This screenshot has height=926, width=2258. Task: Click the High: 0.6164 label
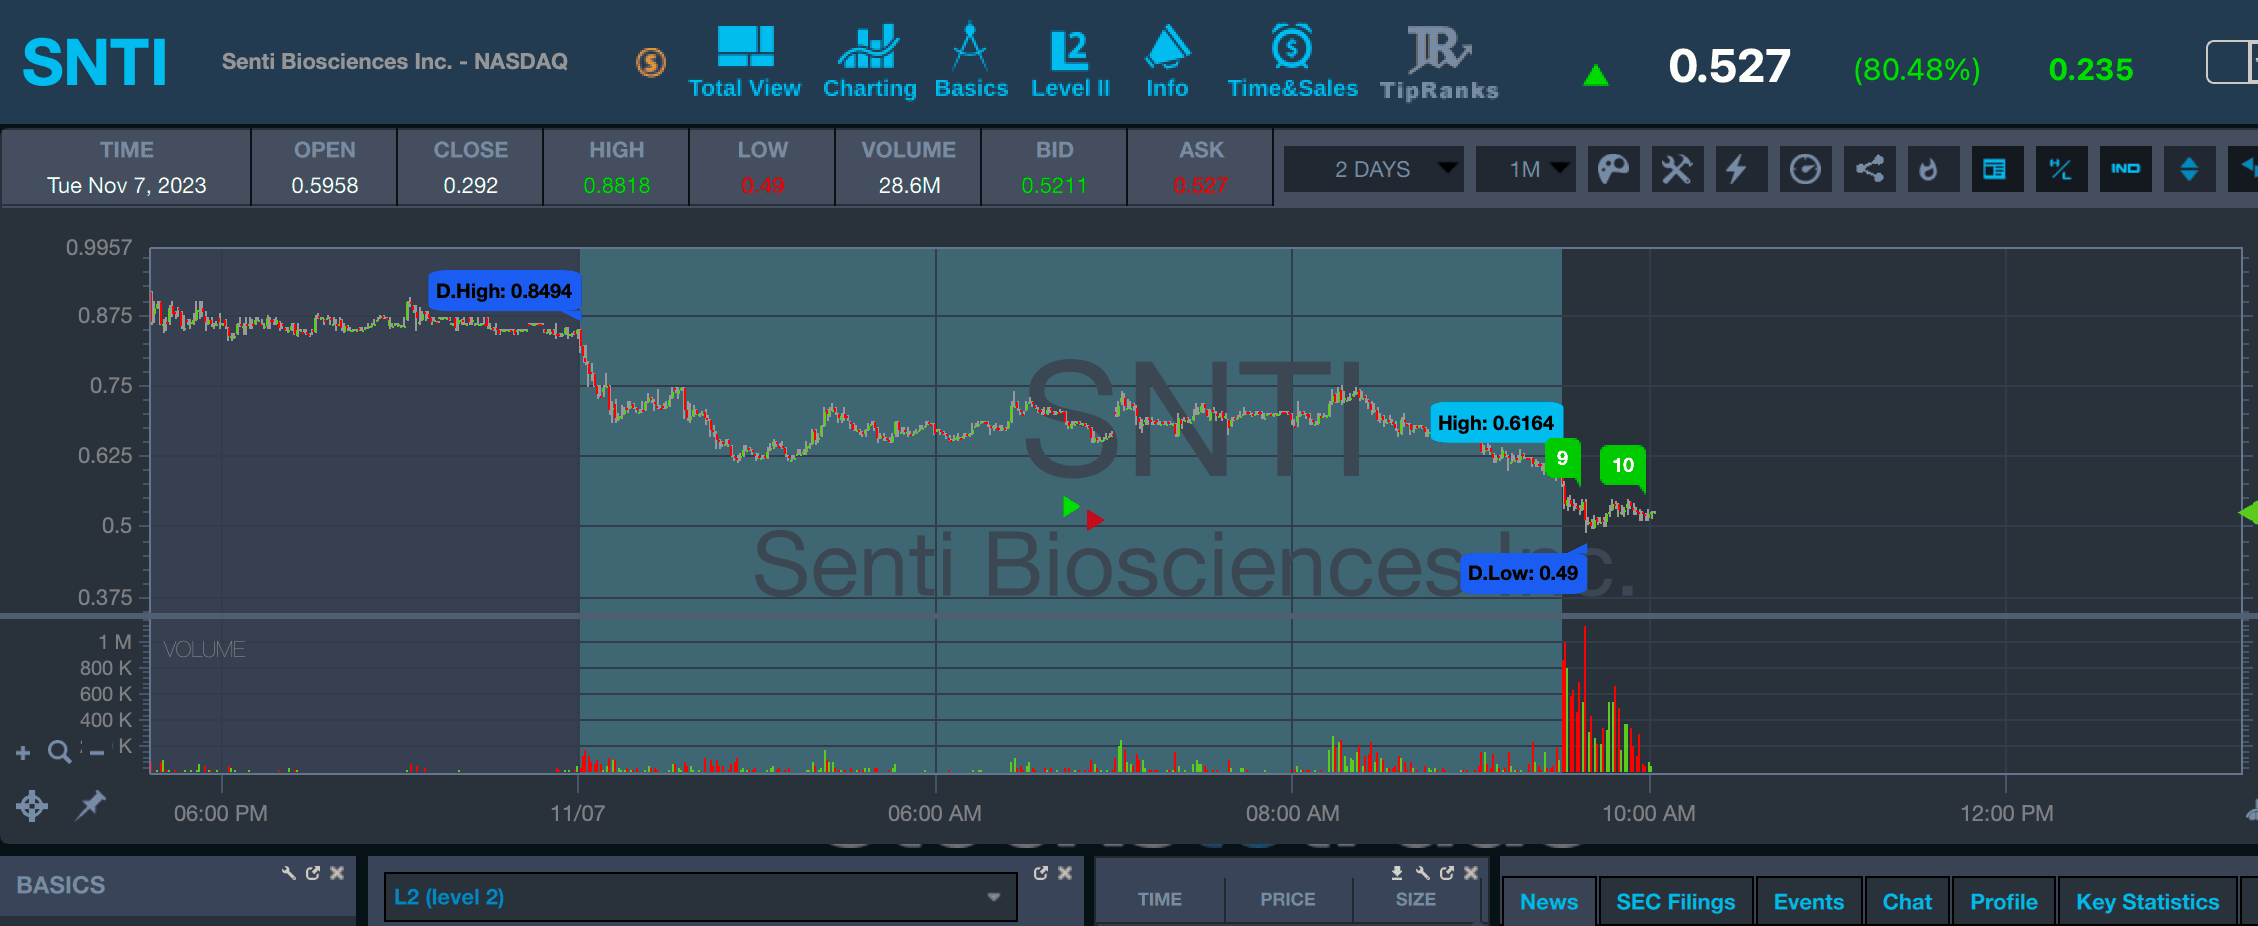pos(1496,423)
